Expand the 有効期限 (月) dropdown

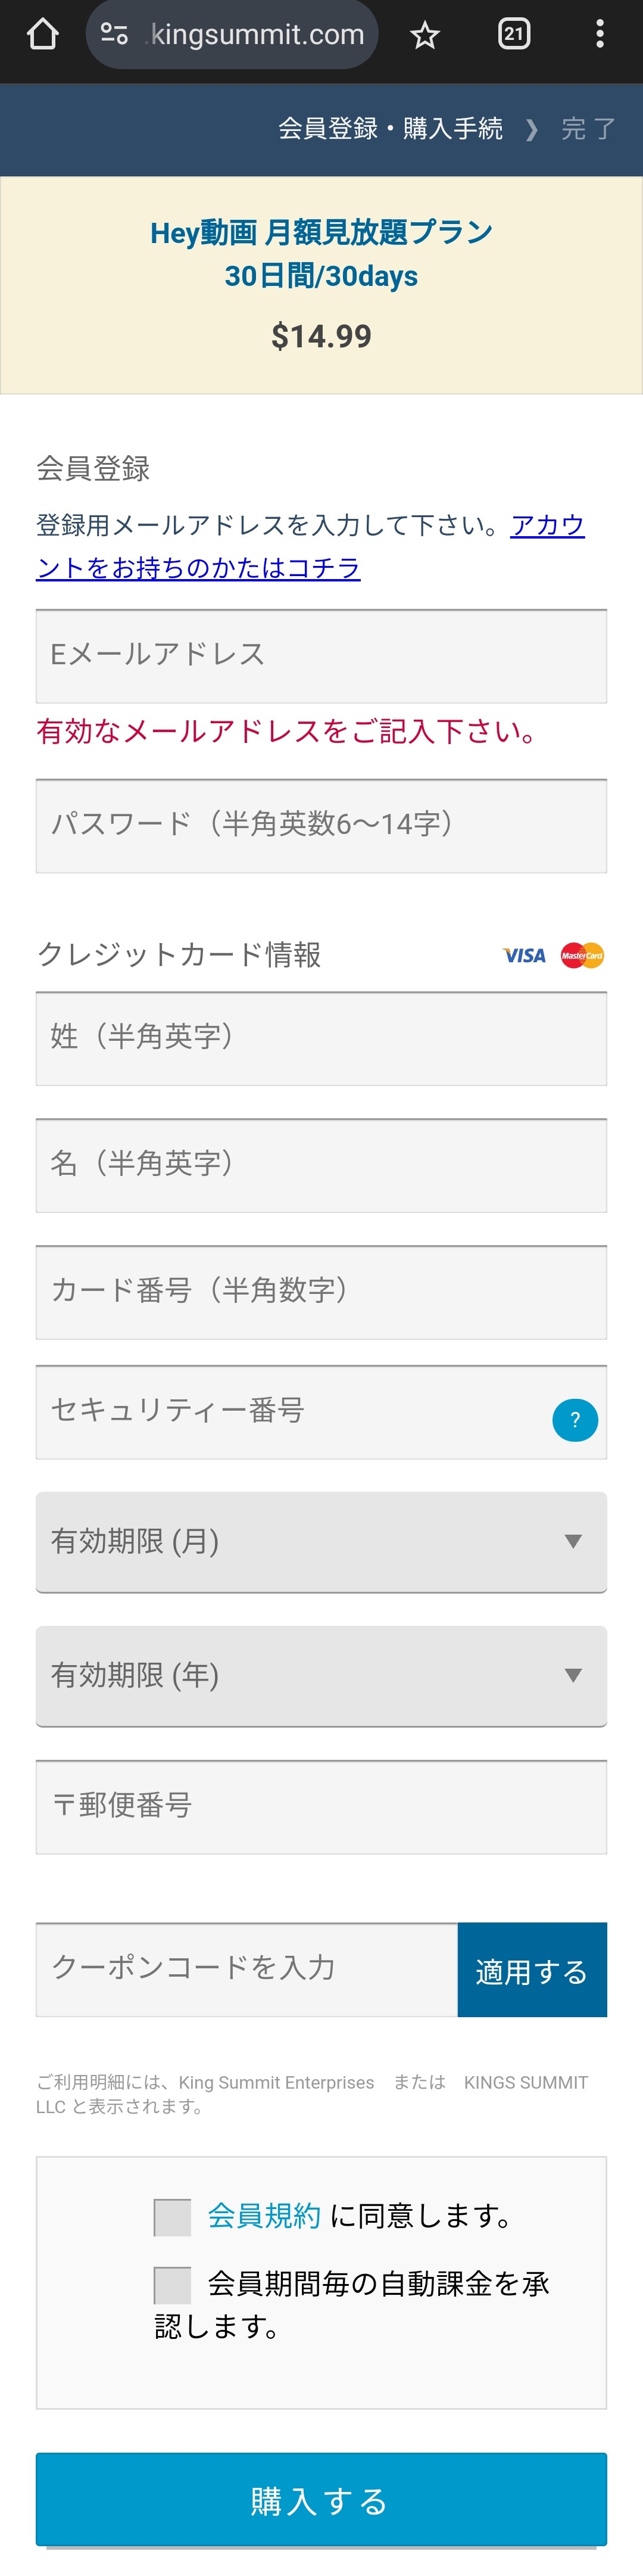pyautogui.click(x=321, y=1541)
